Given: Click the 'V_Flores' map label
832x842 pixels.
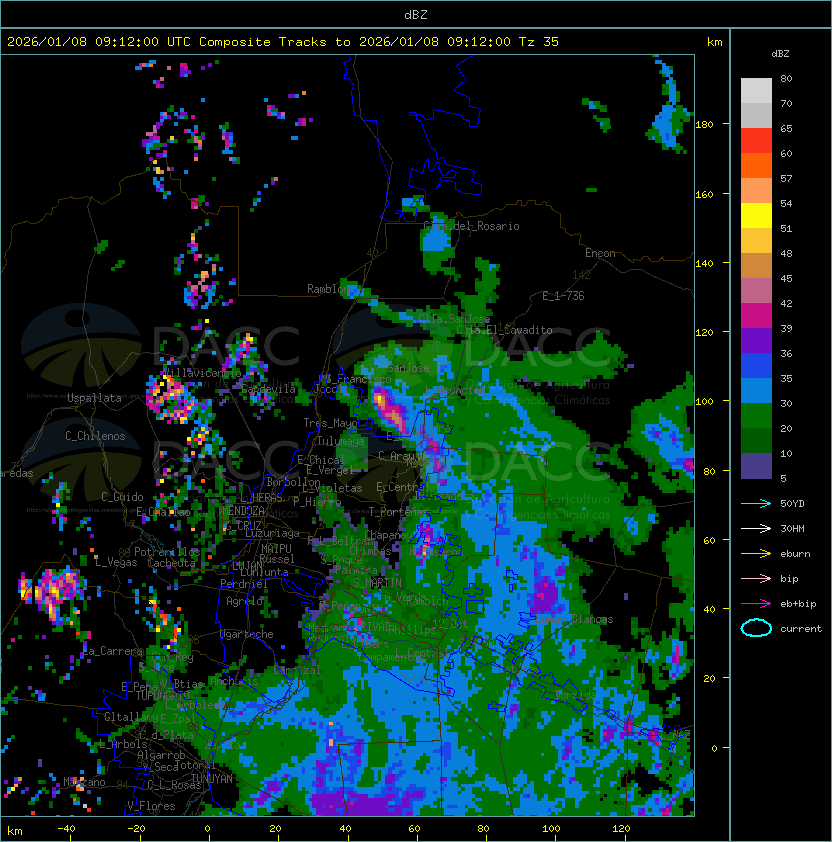Looking at the screenshot, I should click(x=151, y=806).
